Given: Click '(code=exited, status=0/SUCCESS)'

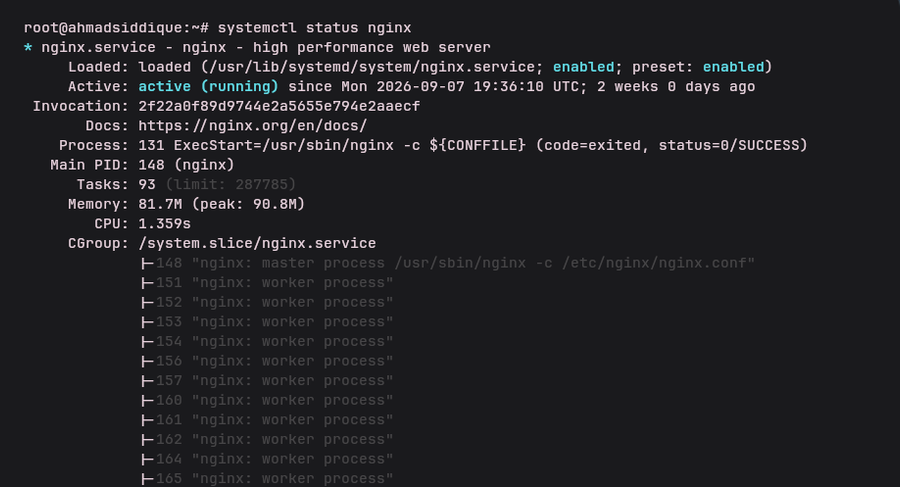Looking at the screenshot, I should (672, 145).
